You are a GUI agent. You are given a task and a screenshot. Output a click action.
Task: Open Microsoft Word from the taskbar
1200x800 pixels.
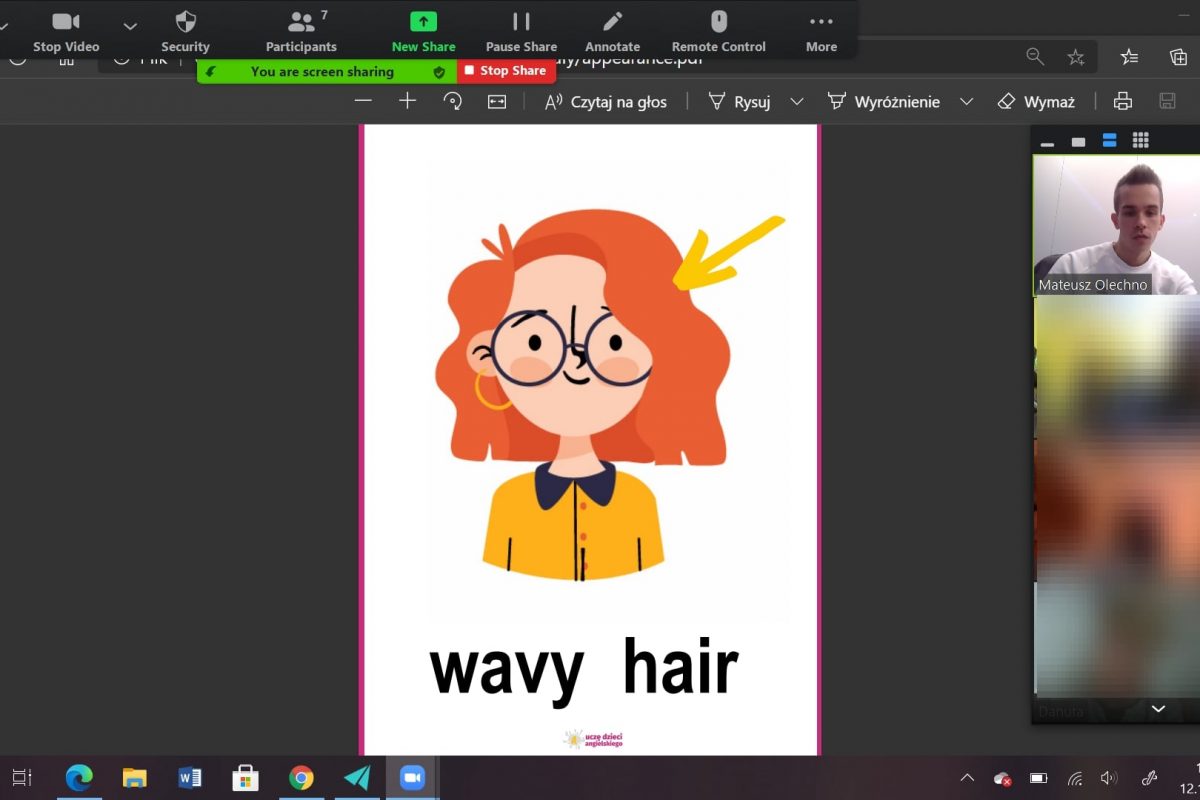pyautogui.click(x=190, y=778)
